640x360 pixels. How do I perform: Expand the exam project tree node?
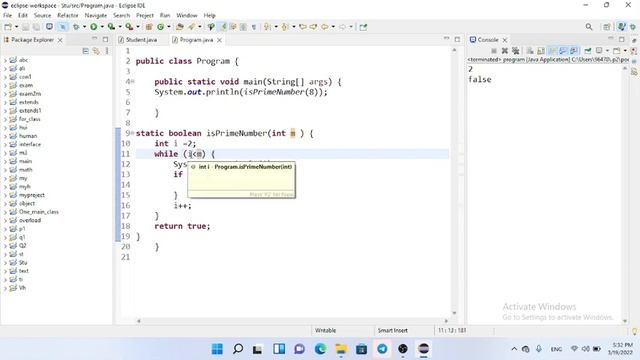tap(5, 85)
